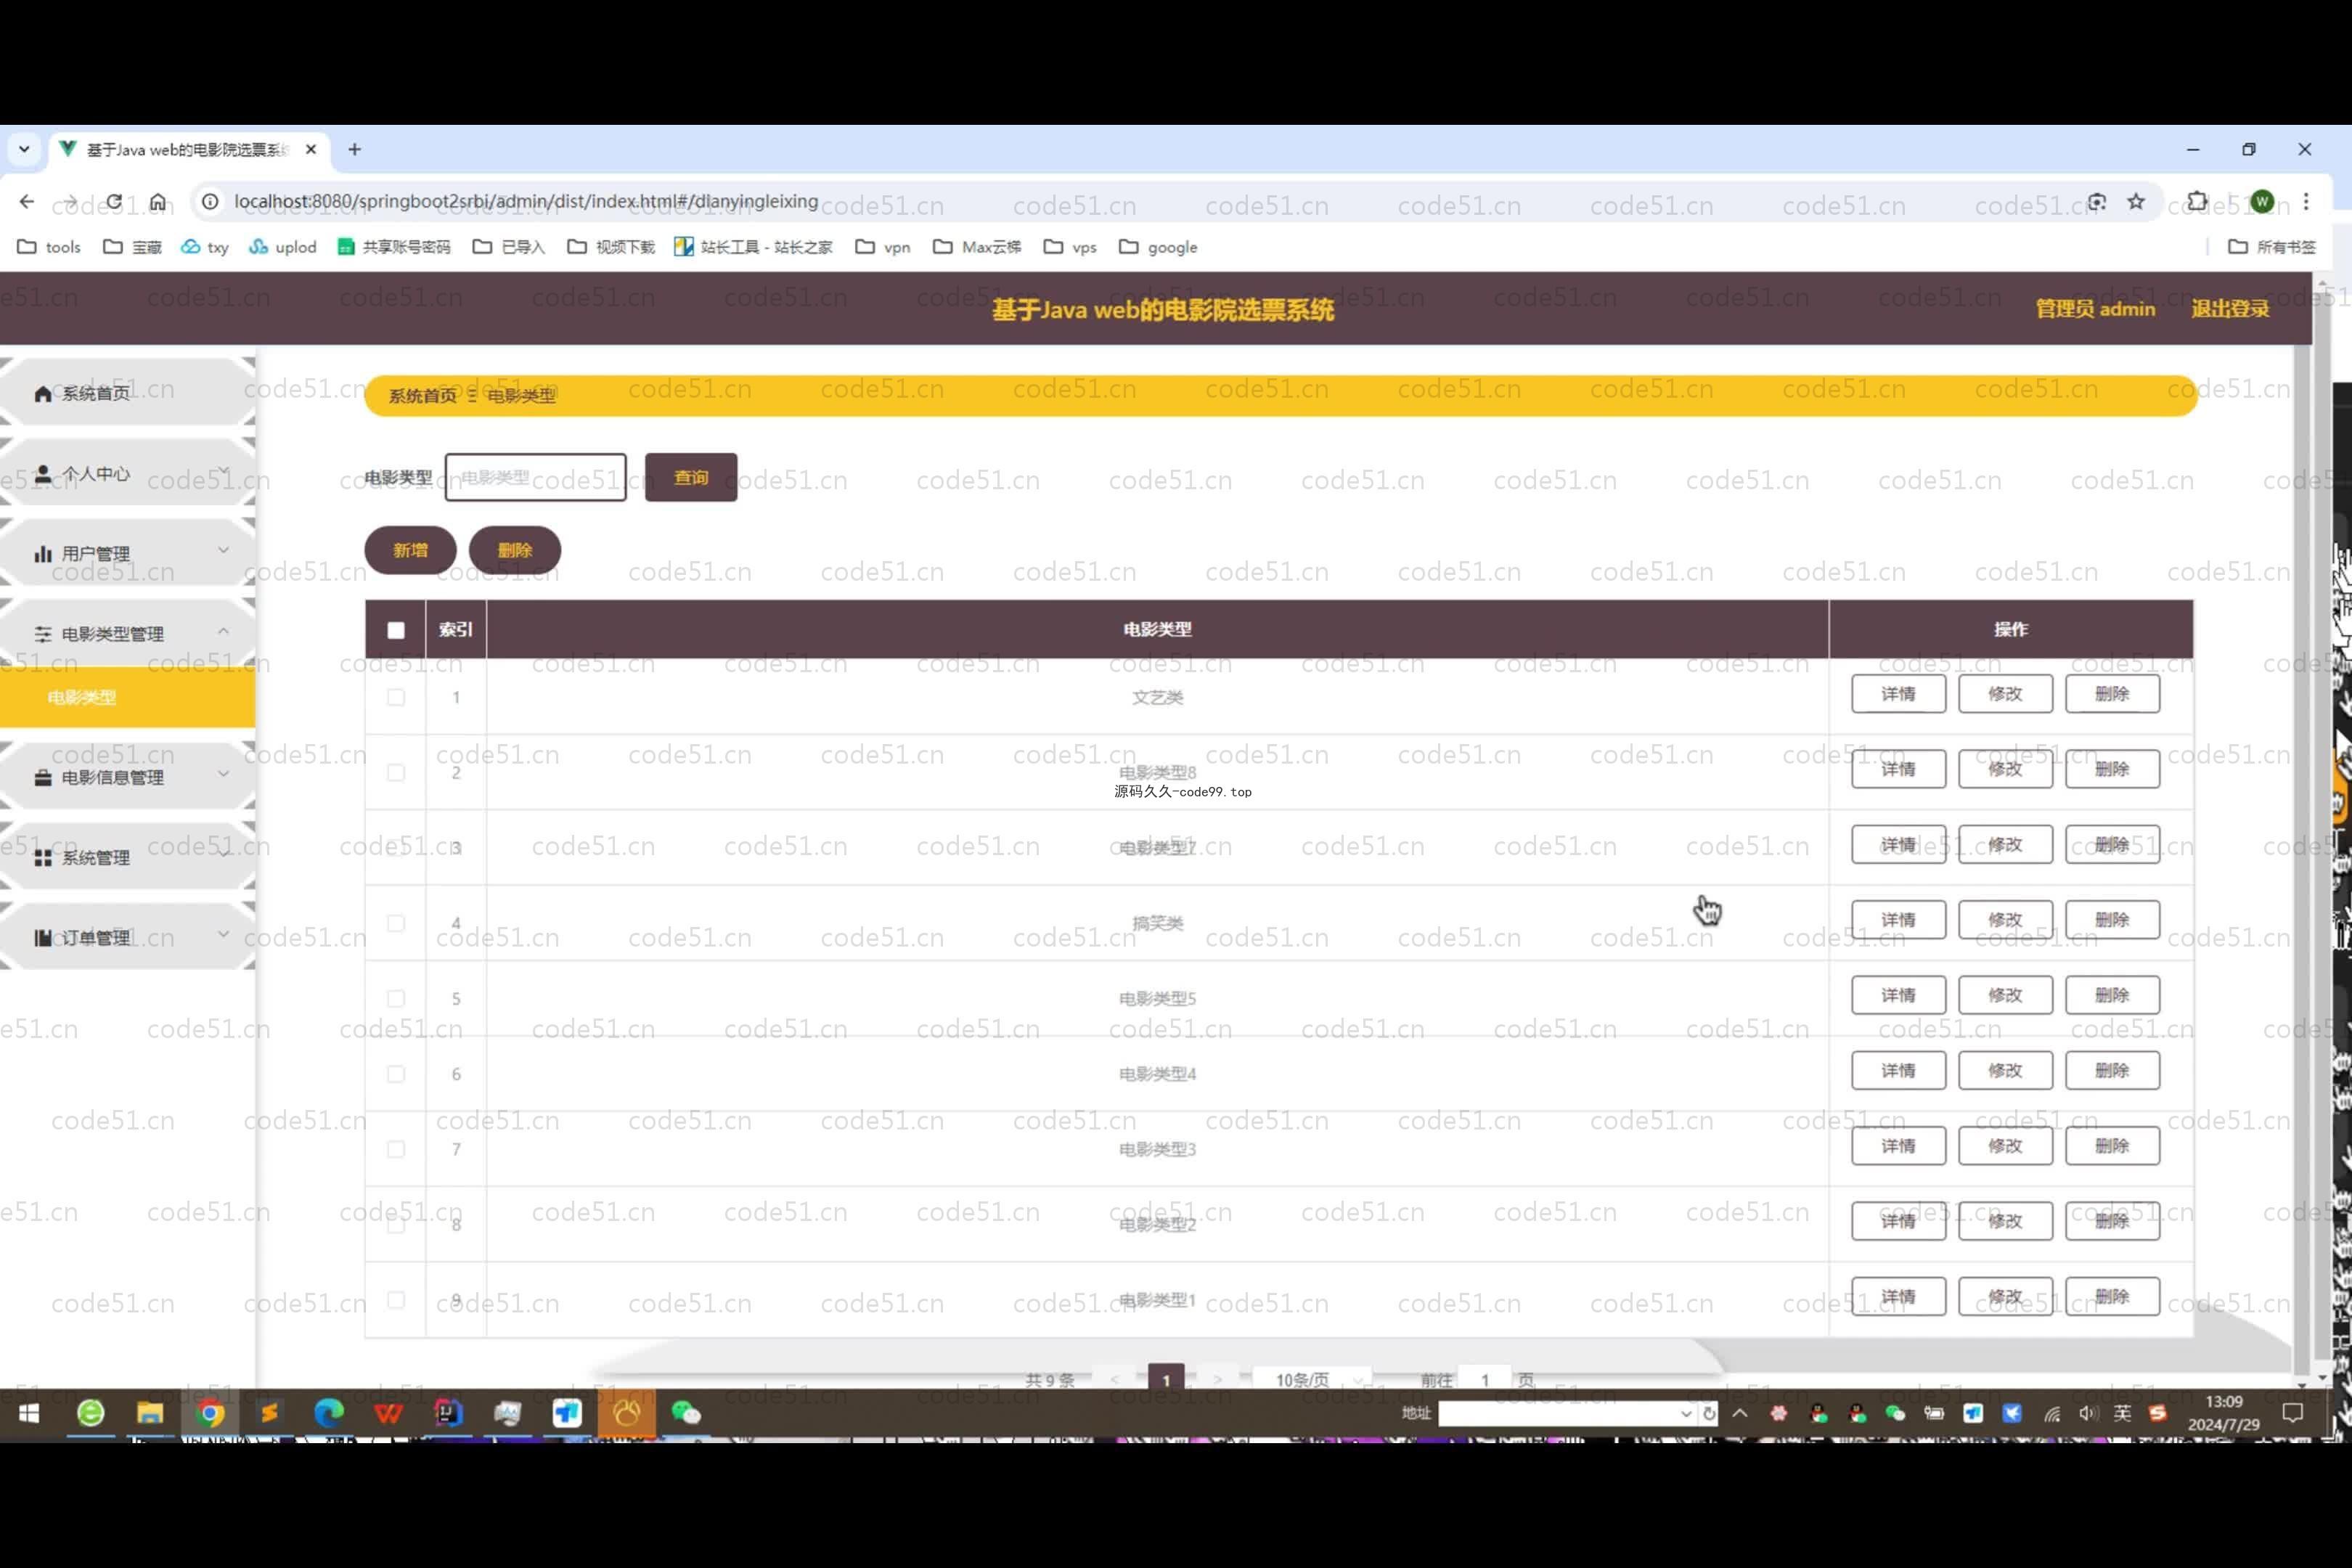This screenshot has width=2352, height=1568.
Task: Open Chrome icon in taskbar
Action: pyautogui.click(x=210, y=1413)
